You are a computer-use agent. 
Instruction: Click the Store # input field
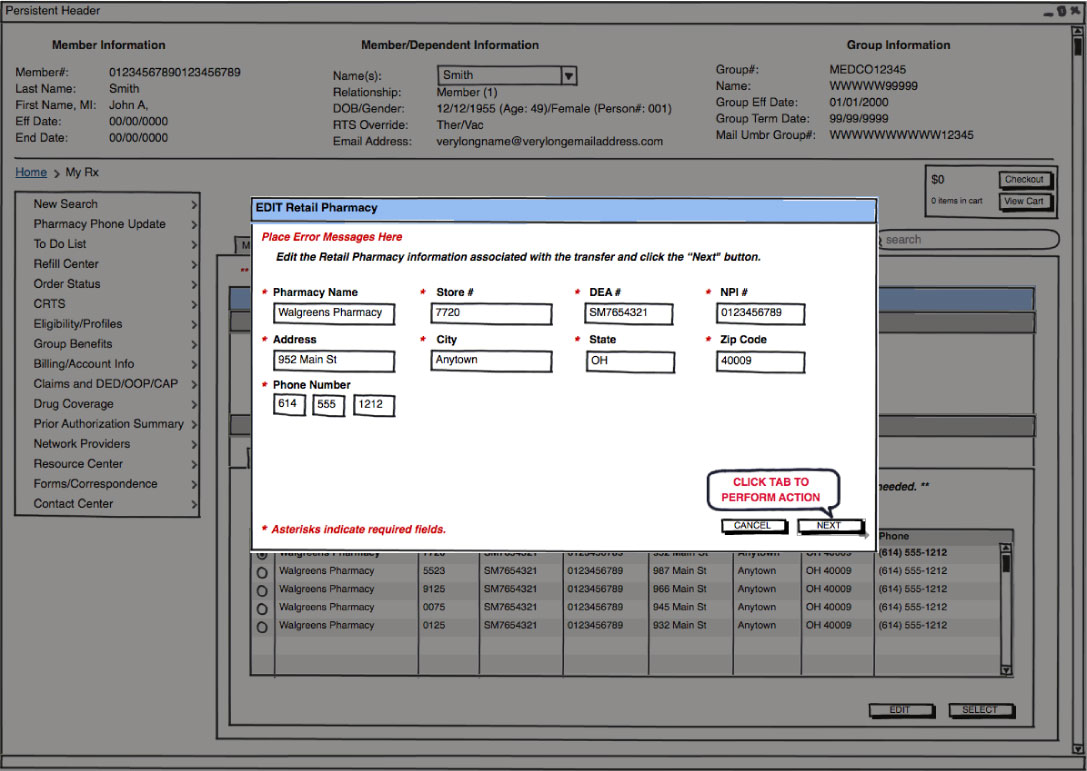tap(492, 313)
